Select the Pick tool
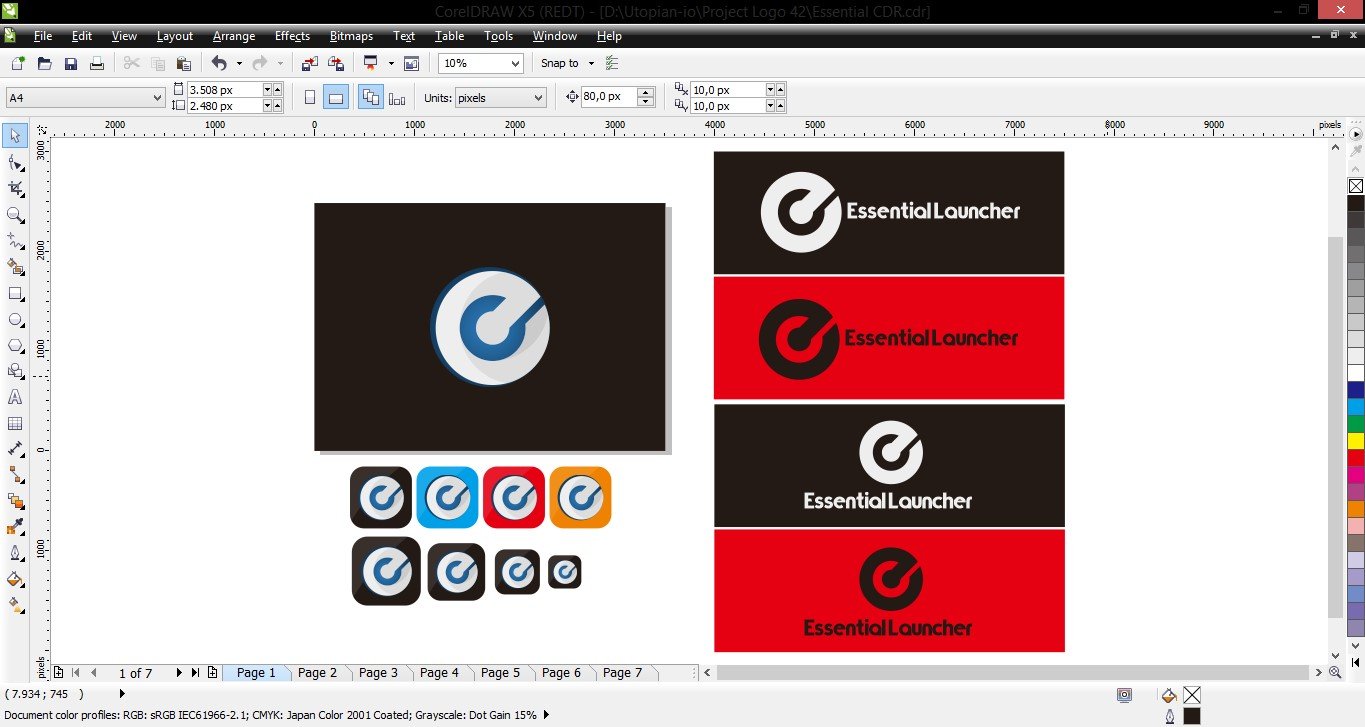Viewport: 1365px width, 727px height. [x=15, y=136]
